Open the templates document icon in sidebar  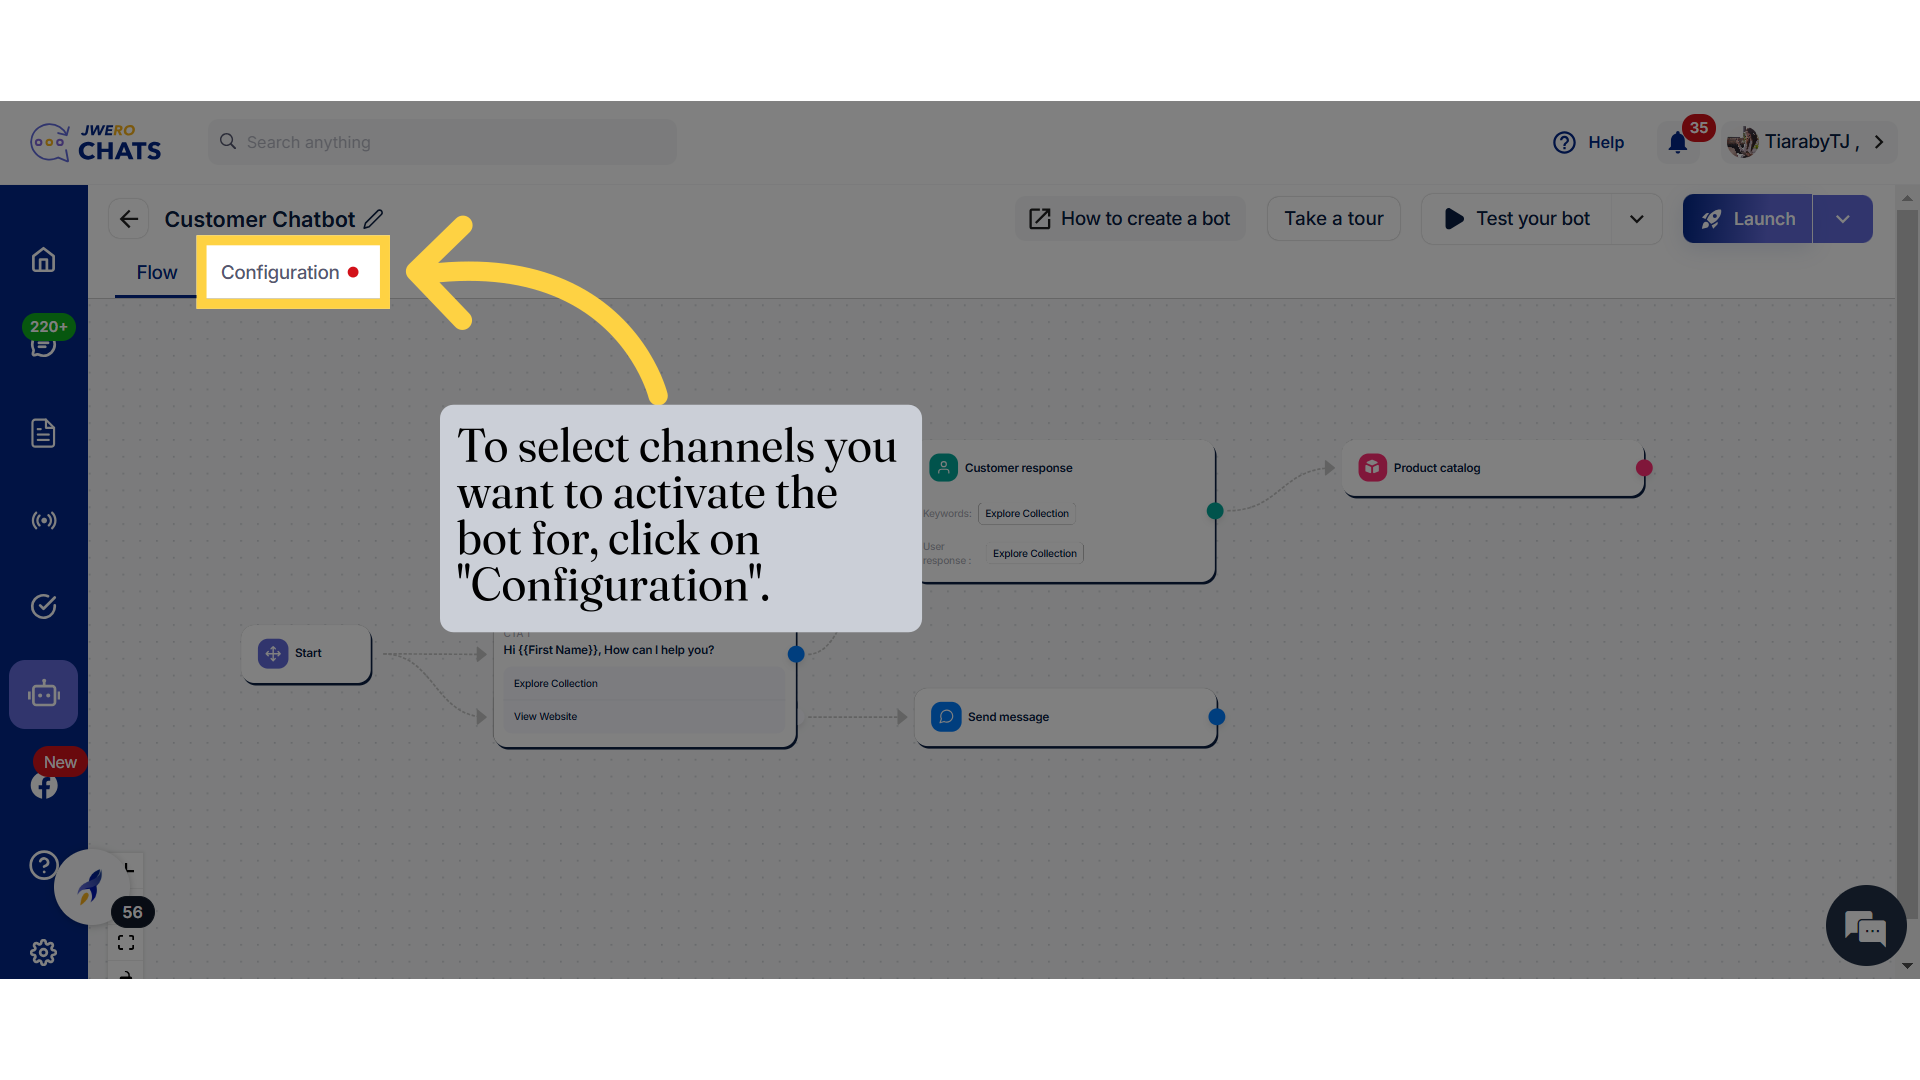[43, 433]
